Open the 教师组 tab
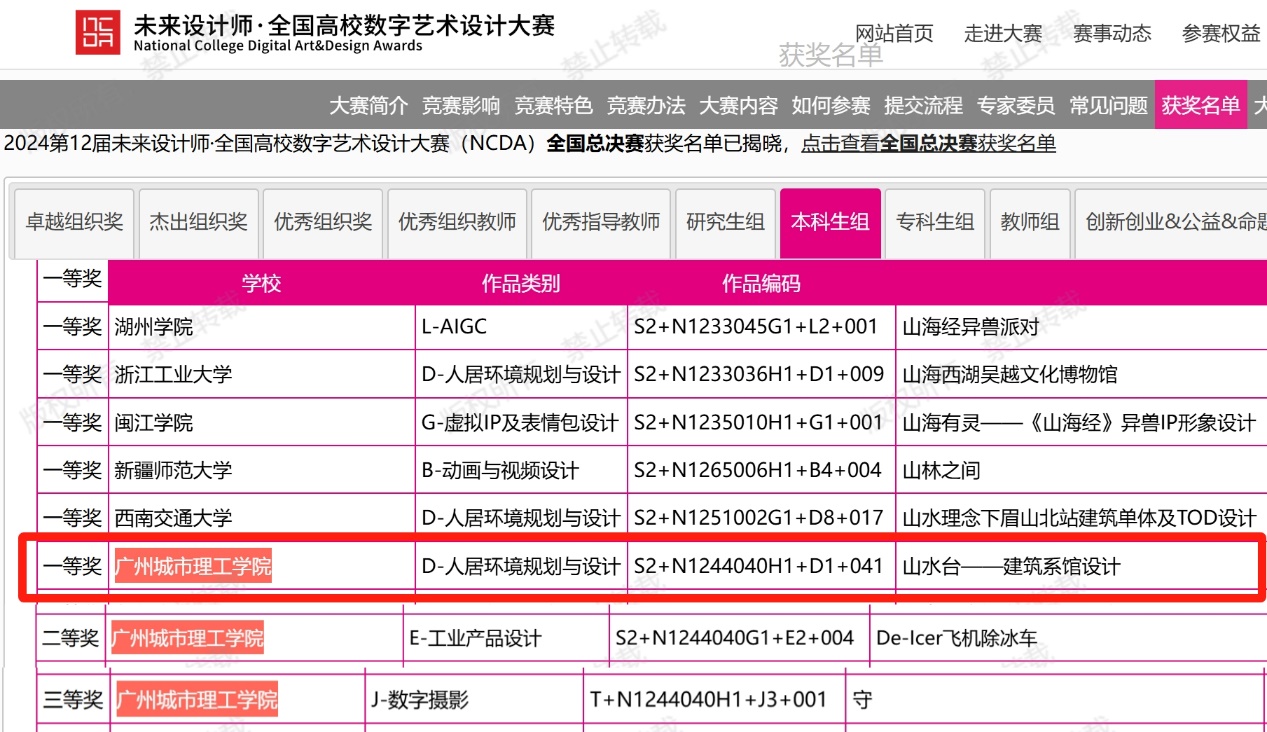The image size is (1267, 732). [1029, 222]
